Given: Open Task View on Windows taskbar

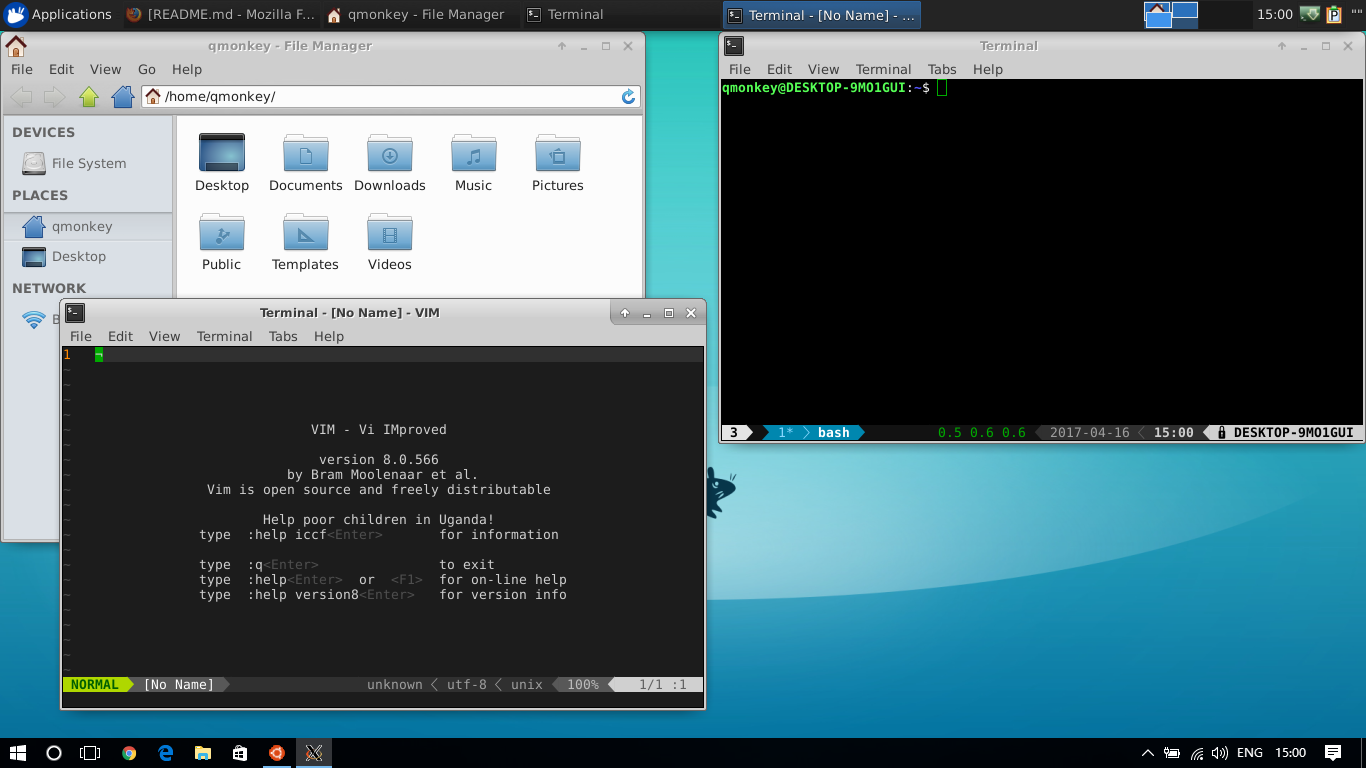Looking at the screenshot, I should tap(90, 753).
